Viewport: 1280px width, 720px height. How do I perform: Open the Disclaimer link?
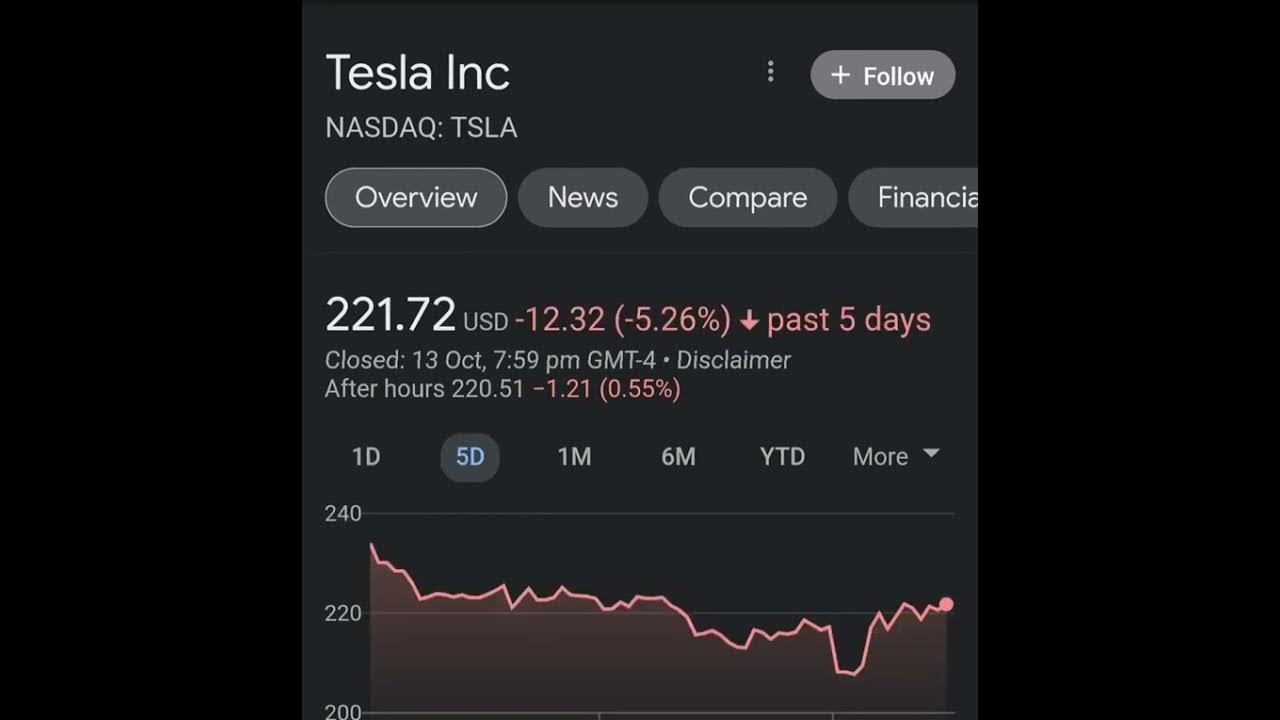click(733, 360)
